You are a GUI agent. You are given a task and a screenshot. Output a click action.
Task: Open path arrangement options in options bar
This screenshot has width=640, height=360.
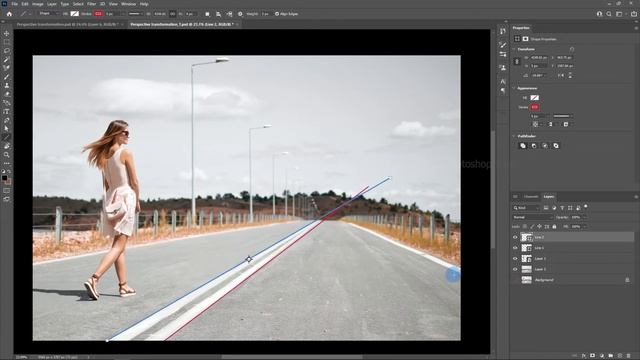point(229,14)
